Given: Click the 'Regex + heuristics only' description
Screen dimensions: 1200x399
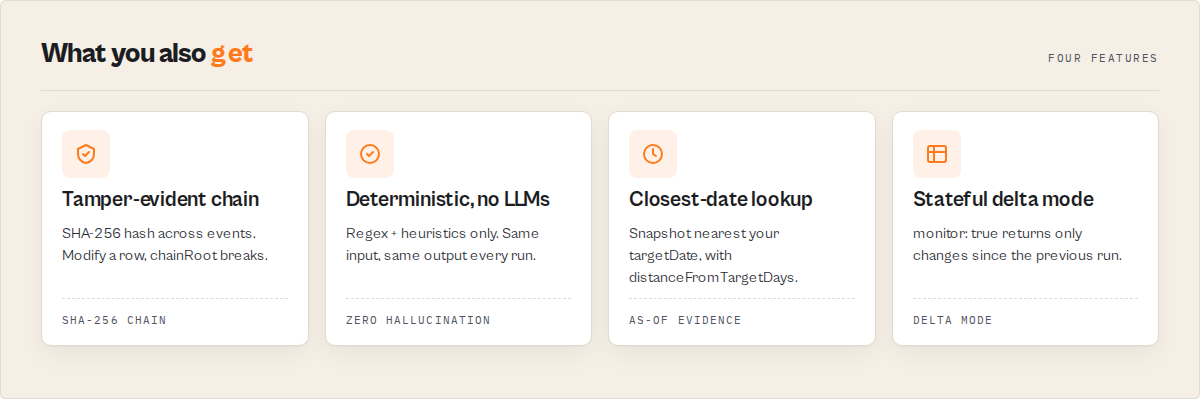Looking at the screenshot, I should pyautogui.click(x=443, y=244).
